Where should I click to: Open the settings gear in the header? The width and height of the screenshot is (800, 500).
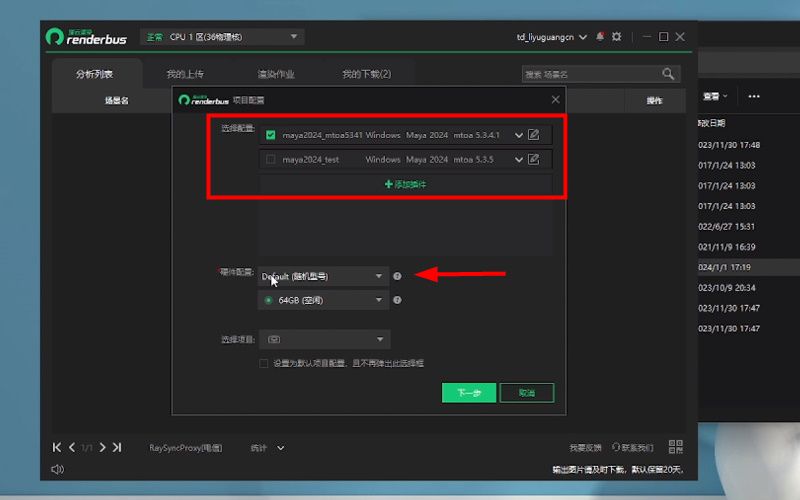pyautogui.click(x=617, y=37)
